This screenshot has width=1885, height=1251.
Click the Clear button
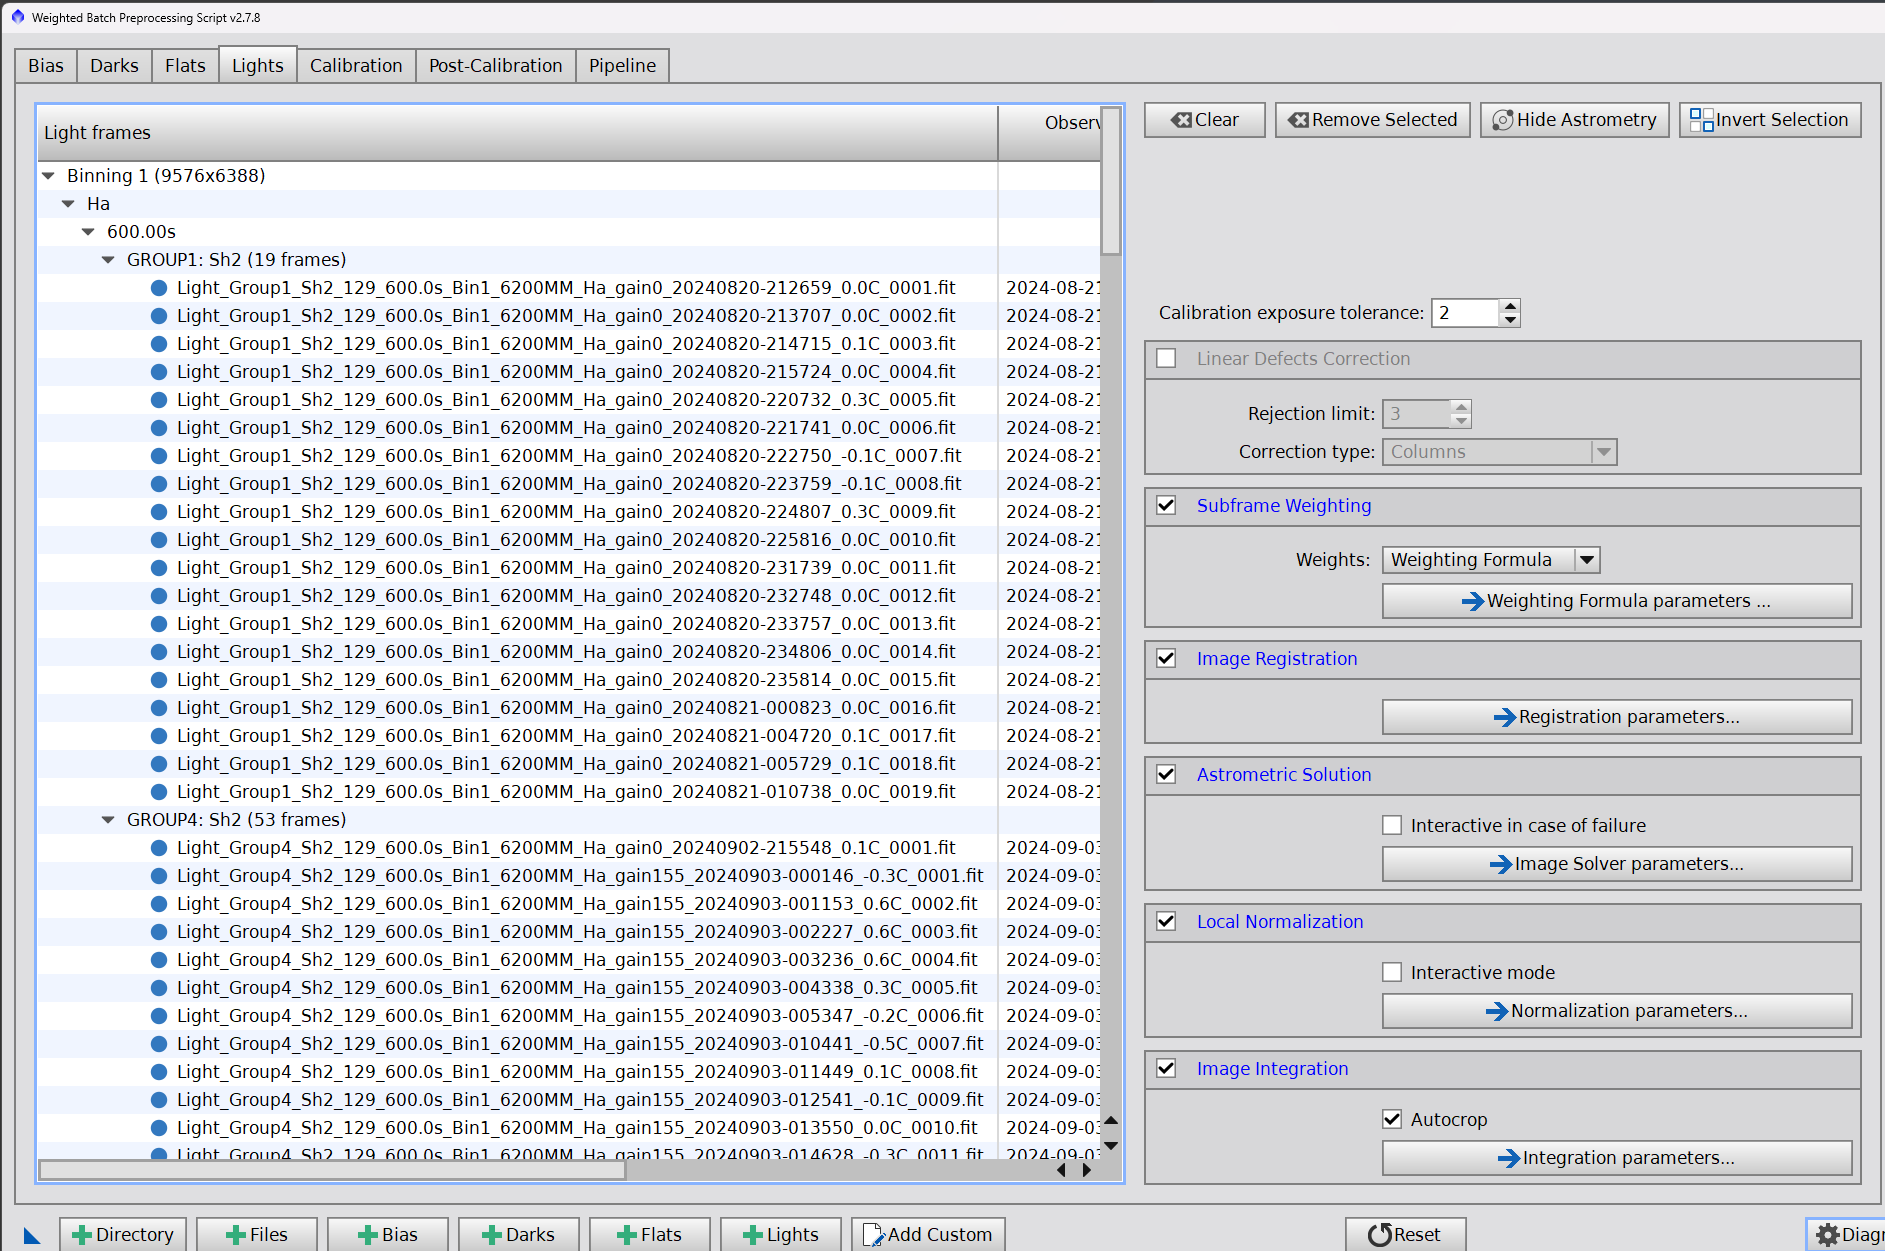coord(1205,120)
